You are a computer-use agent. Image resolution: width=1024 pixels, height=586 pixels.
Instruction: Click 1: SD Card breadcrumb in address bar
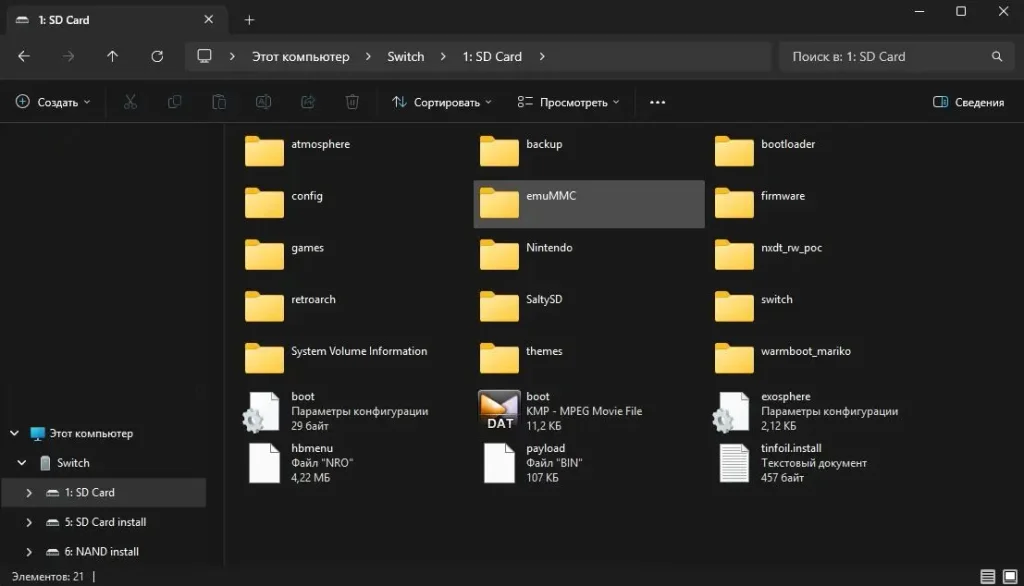click(x=492, y=57)
